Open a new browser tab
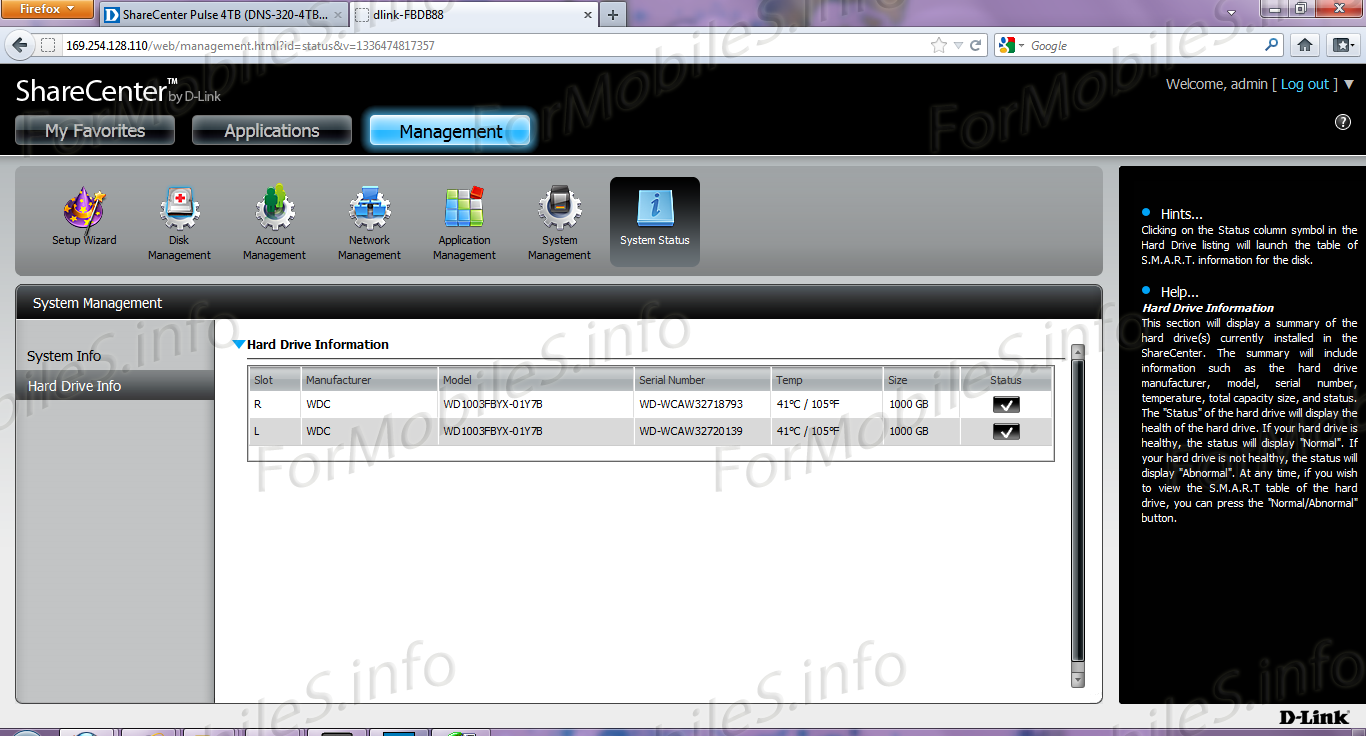Viewport: 1366px width, 736px height. coord(612,14)
